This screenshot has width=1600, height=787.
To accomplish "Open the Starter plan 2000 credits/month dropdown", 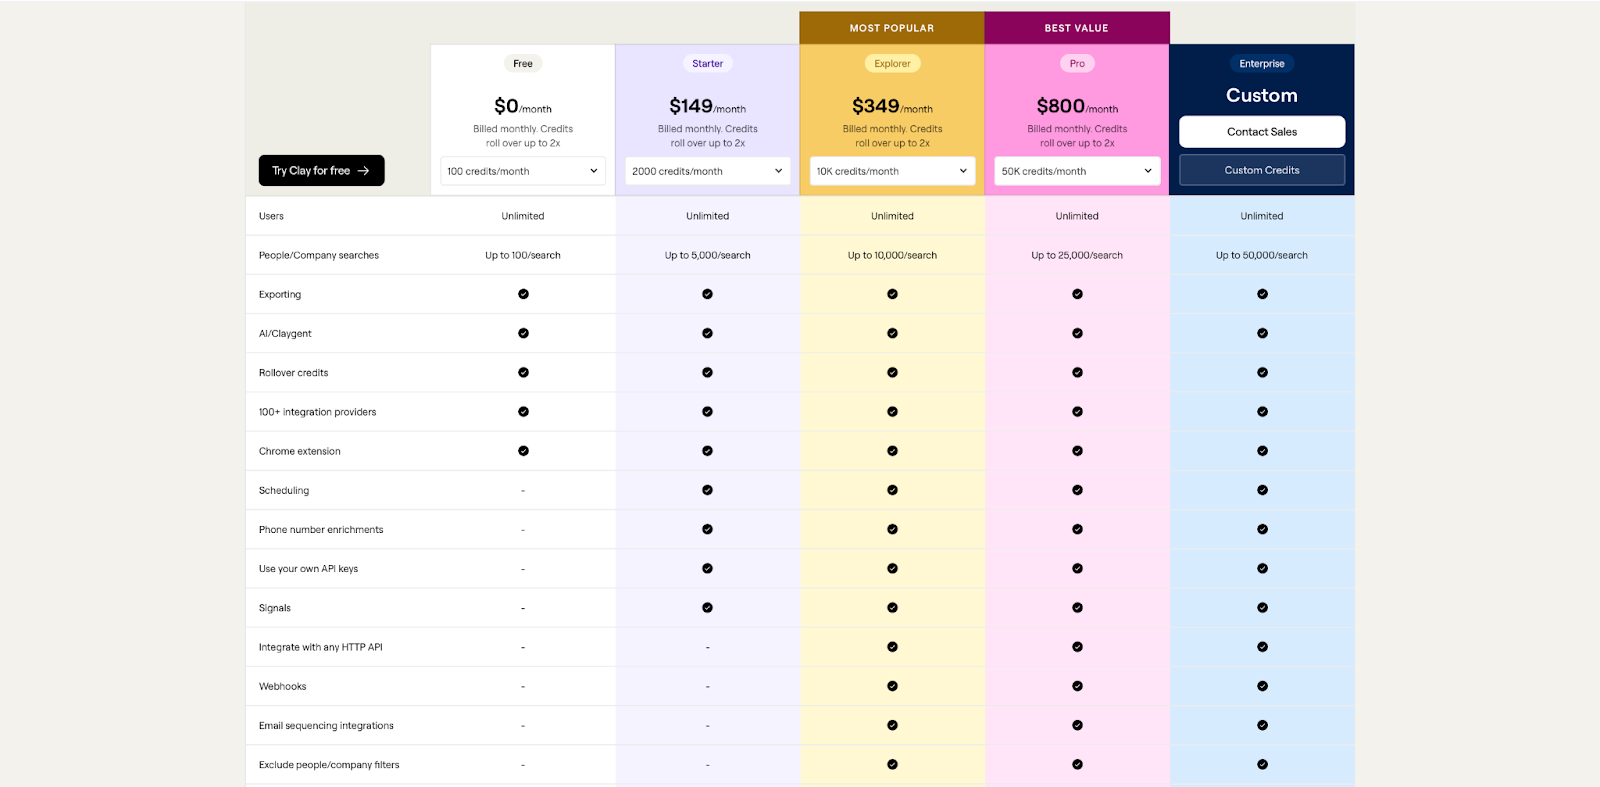I will click(708, 171).
